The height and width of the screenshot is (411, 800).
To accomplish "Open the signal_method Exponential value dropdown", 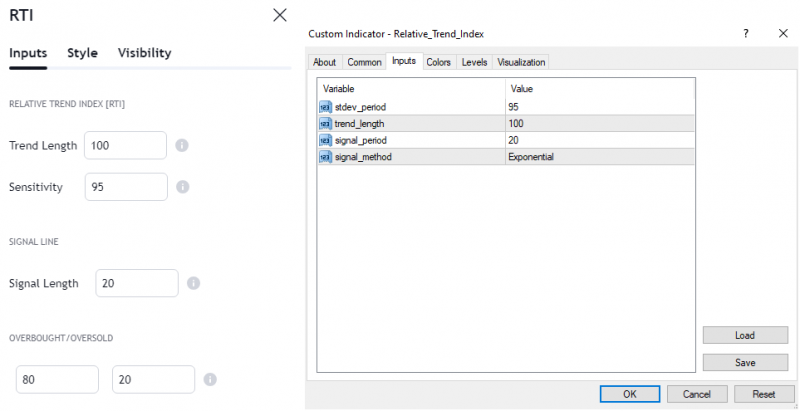I will tap(598, 157).
